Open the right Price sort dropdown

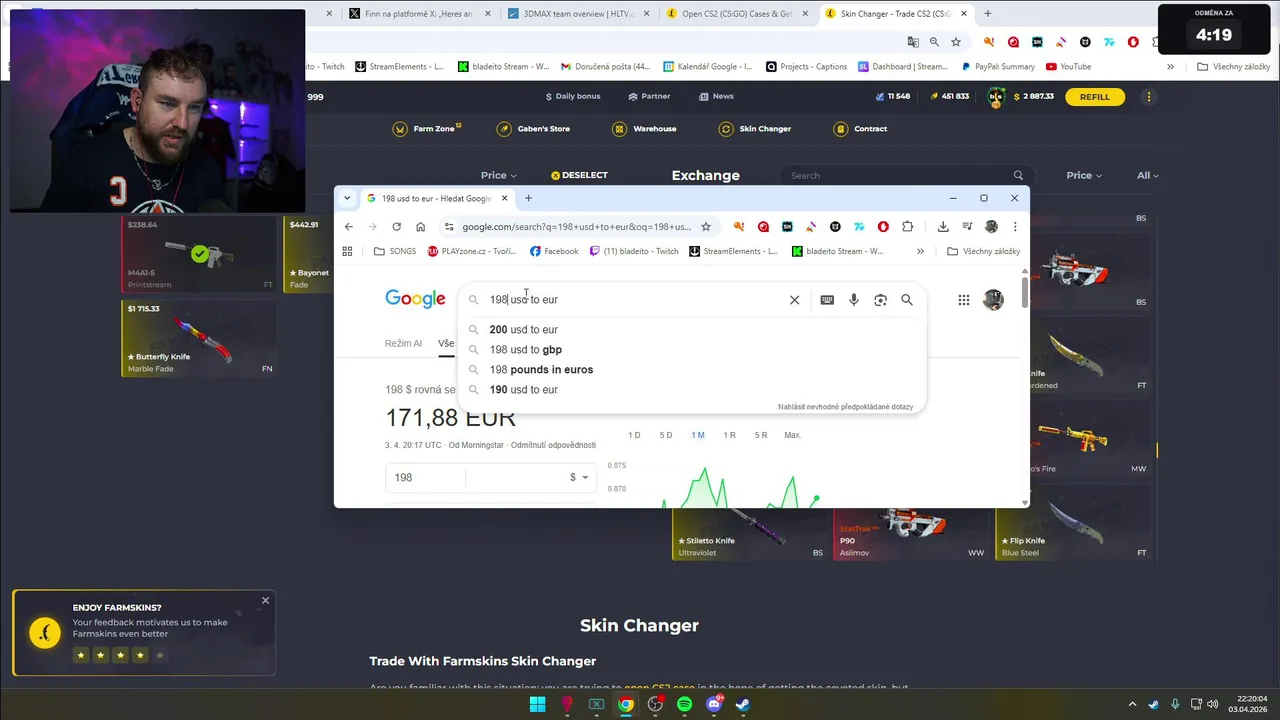click(x=1084, y=176)
